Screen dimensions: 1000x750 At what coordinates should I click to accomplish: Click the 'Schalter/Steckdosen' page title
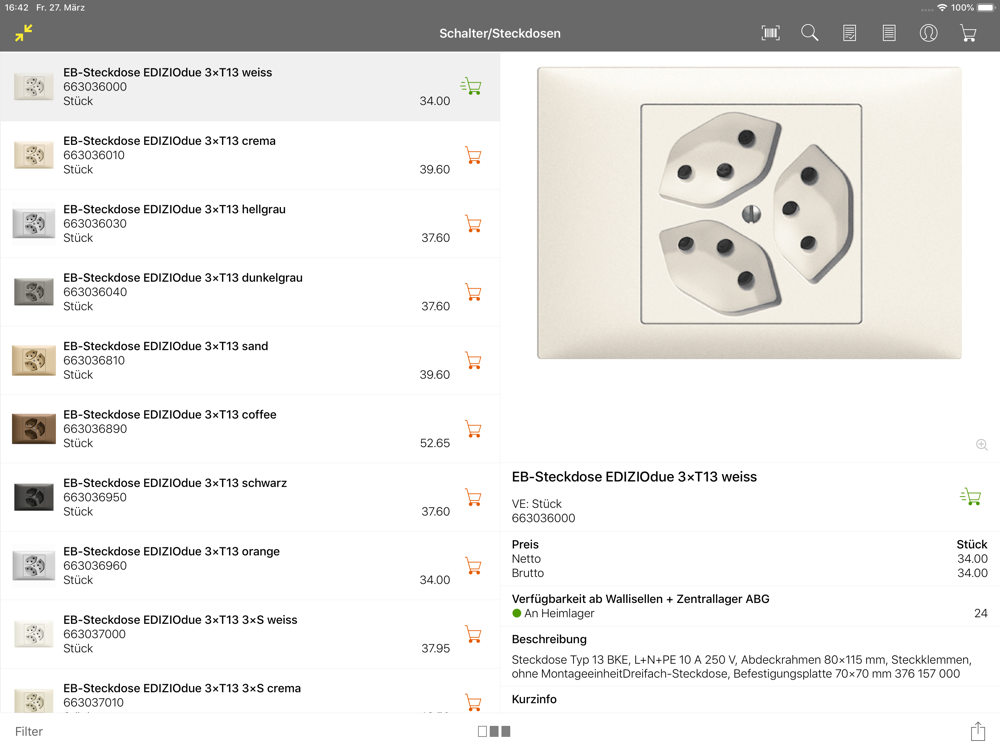[500, 33]
